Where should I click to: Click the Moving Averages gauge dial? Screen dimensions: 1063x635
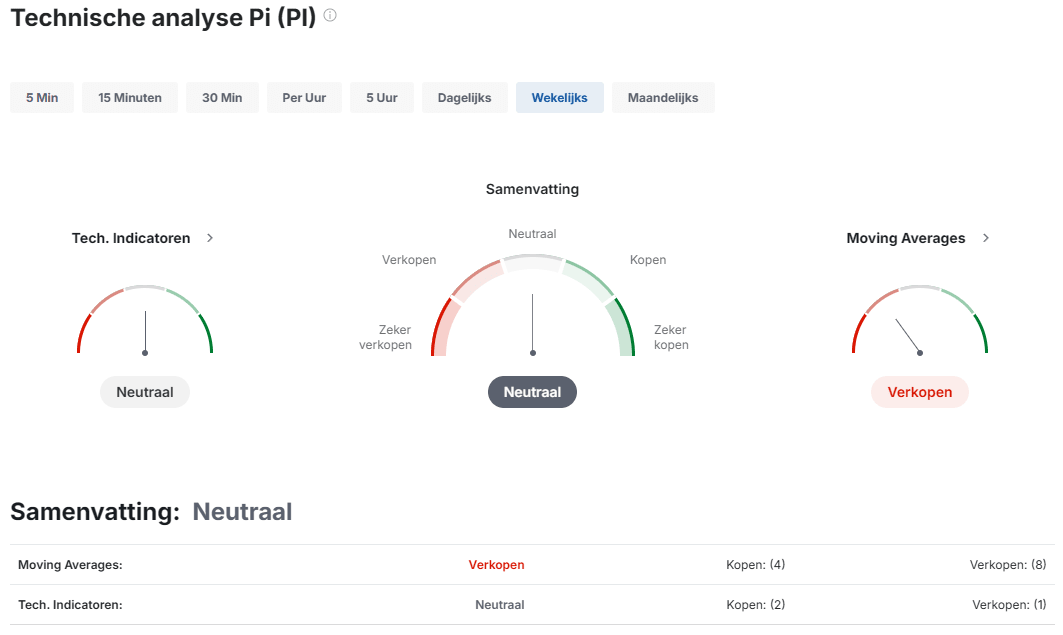point(920,320)
